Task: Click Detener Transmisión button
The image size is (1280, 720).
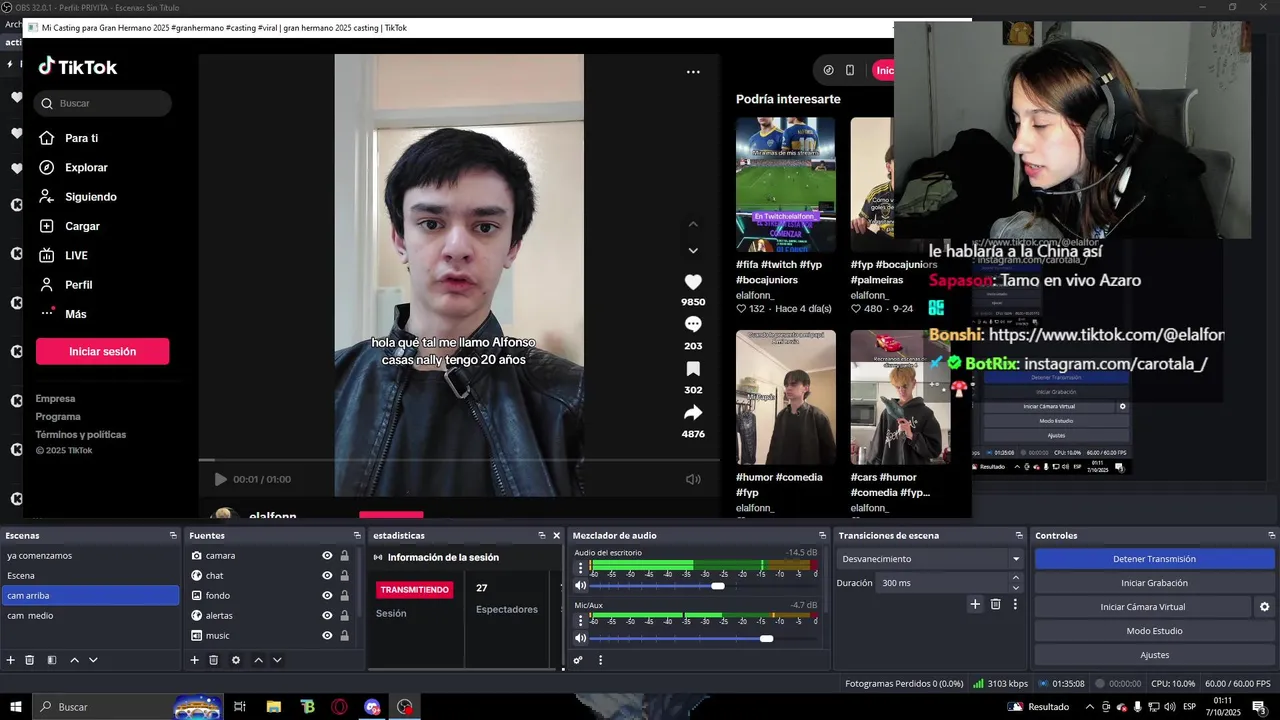Action: [x=1154, y=559]
